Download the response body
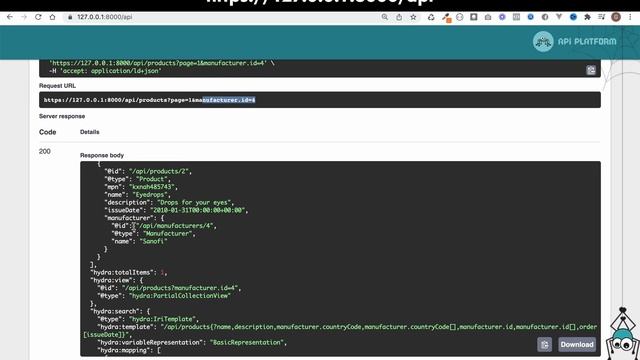The image size is (640, 360). pos(577,344)
